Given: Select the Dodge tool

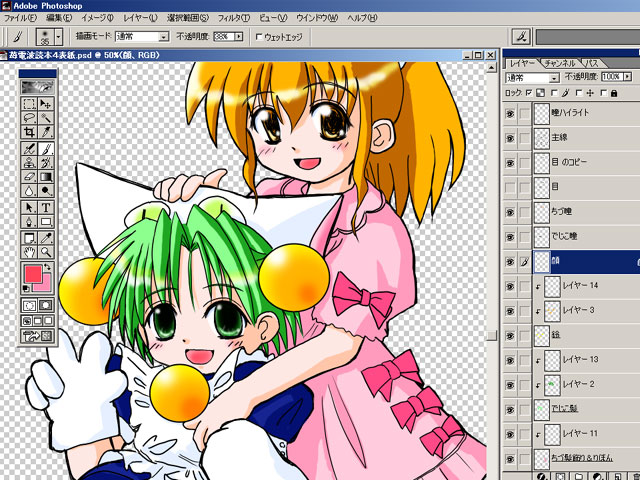Looking at the screenshot, I should tap(46, 191).
